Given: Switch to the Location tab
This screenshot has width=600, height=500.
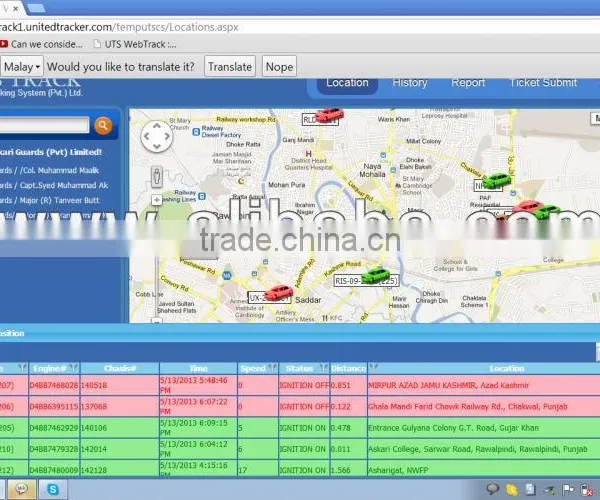Looking at the screenshot, I should coord(347,83).
